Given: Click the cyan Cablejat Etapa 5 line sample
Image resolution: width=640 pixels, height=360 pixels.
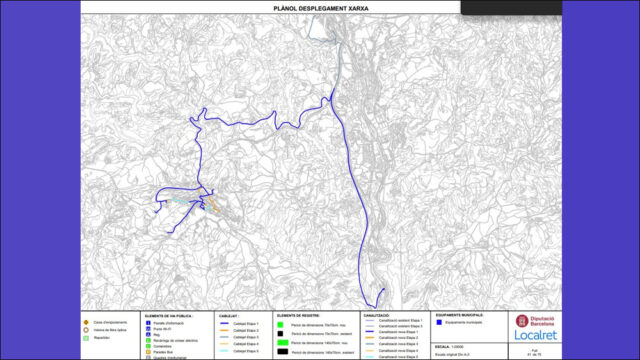Looking at the screenshot, I should point(224,351).
